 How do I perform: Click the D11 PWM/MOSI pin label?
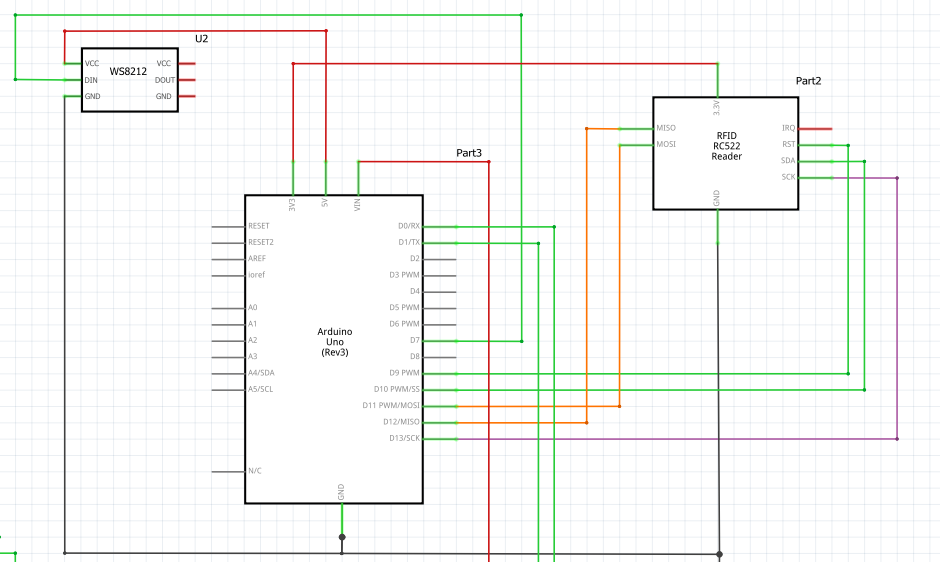tap(391, 405)
